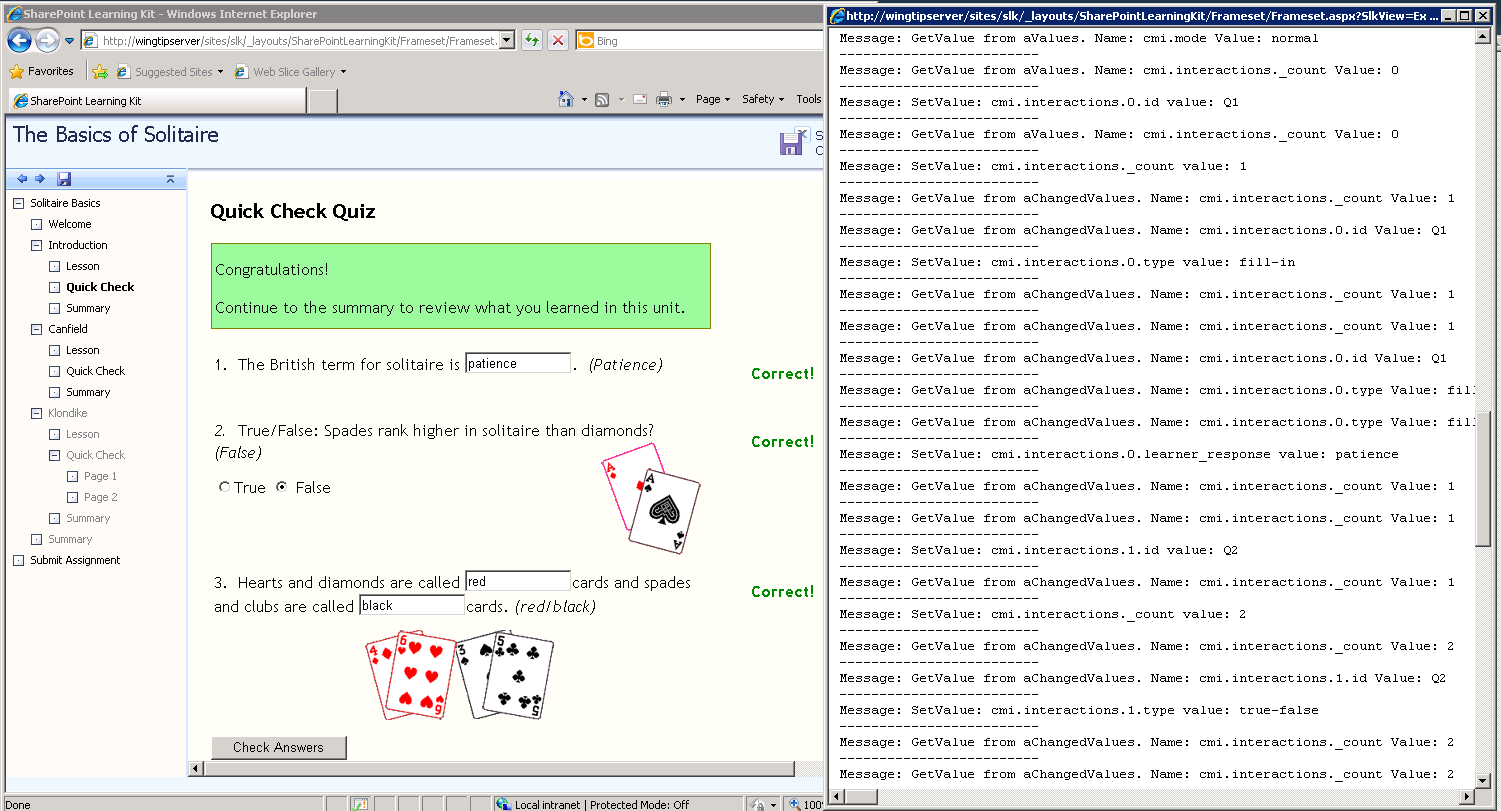The width and height of the screenshot is (1501, 811).
Task: Click the 'Congratulations!' message text
Action: pos(272,270)
